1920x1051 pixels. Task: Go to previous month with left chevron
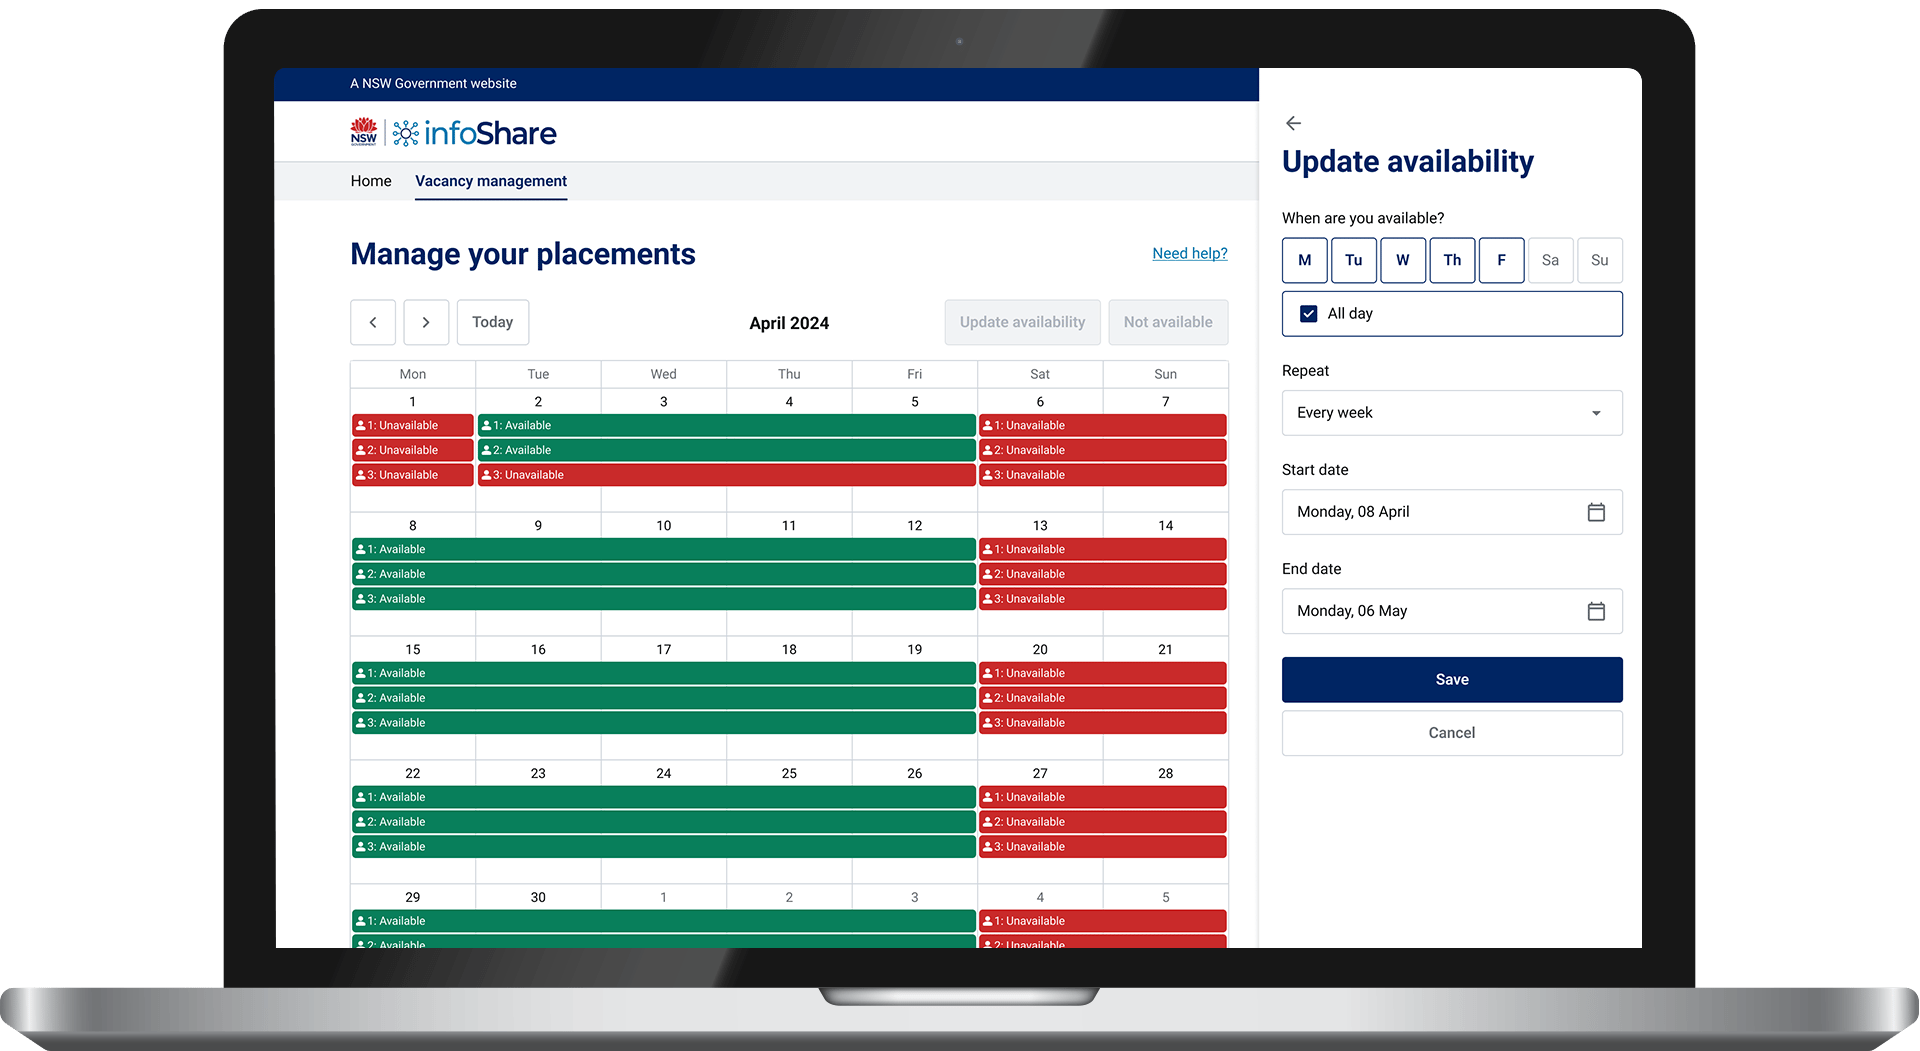pyautogui.click(x=373, y=322)
